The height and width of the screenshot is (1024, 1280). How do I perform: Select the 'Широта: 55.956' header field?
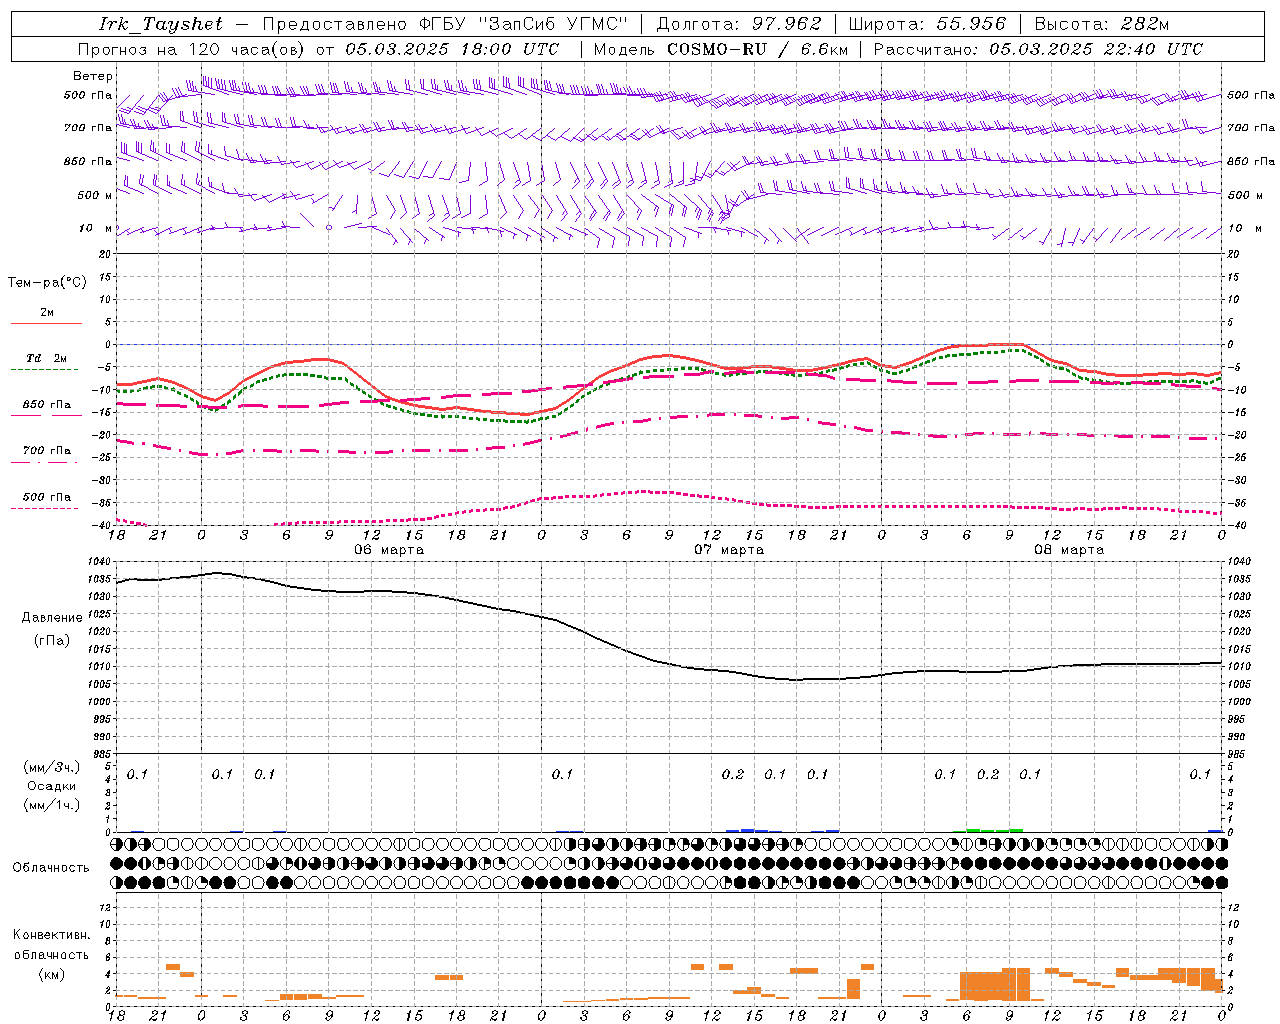click(927, 24)
